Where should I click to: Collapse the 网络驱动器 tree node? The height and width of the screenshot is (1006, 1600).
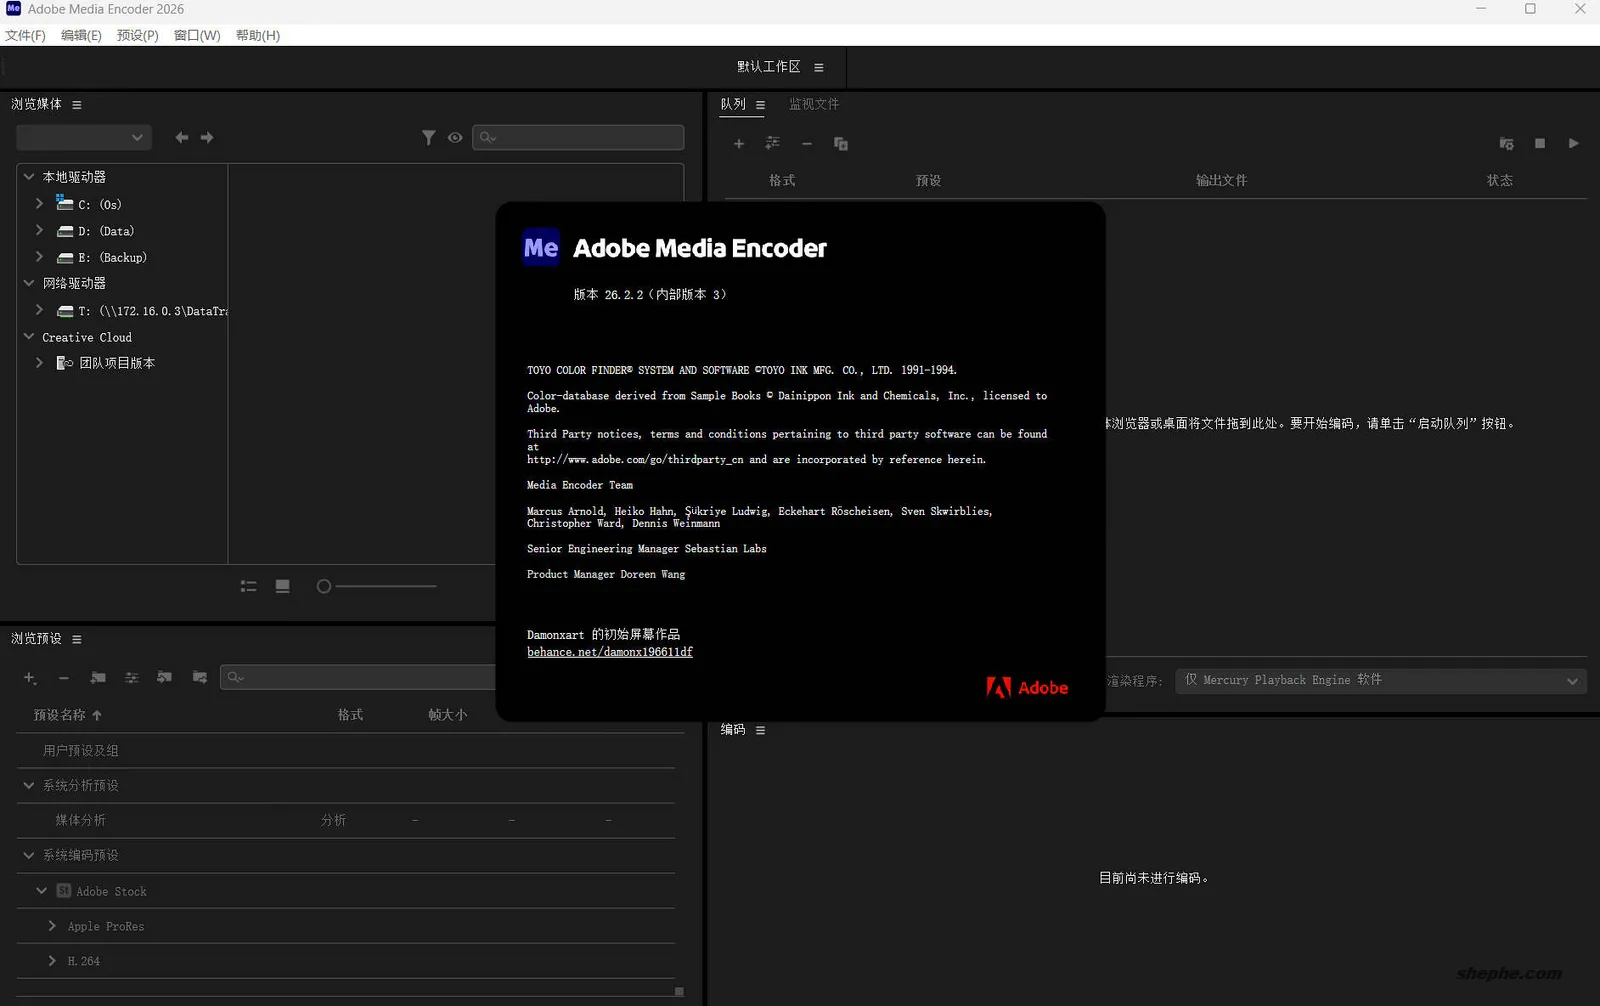[29, 284]
